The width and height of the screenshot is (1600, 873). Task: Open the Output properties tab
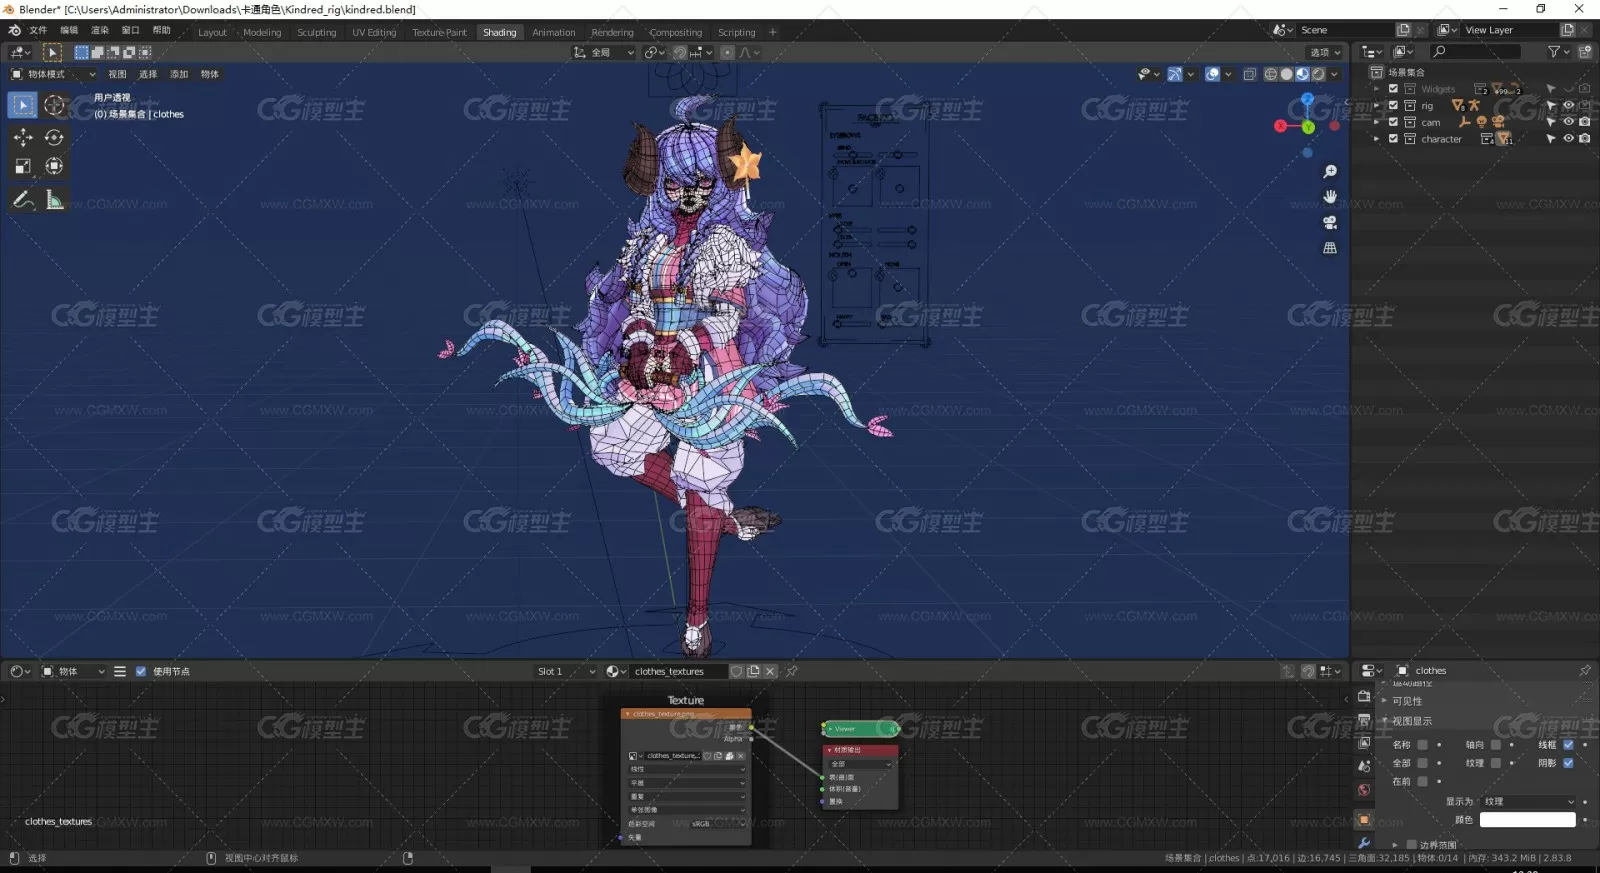(x=1364, y=720)
